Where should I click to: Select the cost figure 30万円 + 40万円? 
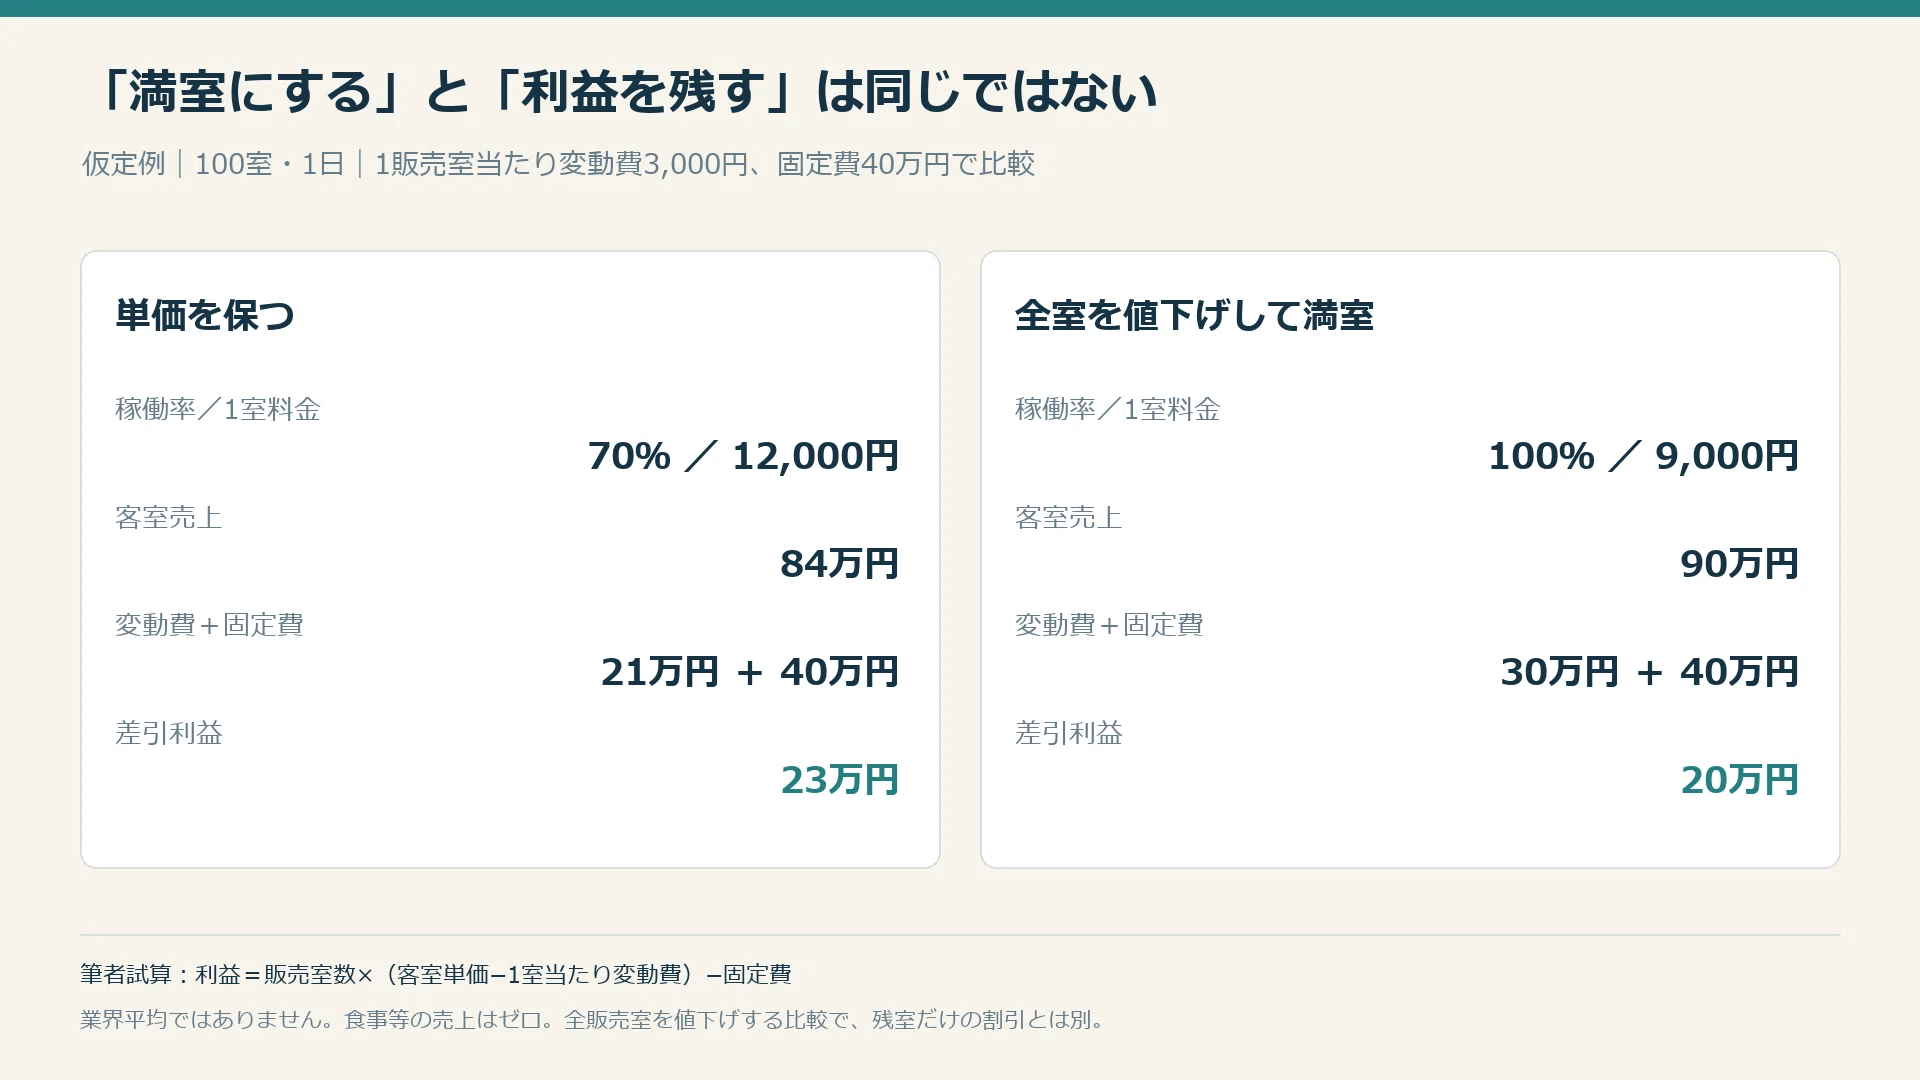(1650, 672)
